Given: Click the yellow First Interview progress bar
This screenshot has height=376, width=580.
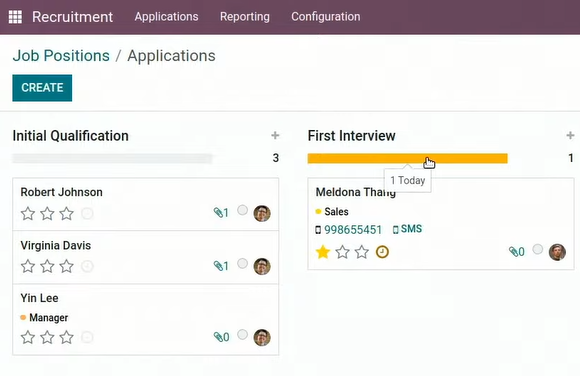Looking at the screenshot, I should 407,158.
